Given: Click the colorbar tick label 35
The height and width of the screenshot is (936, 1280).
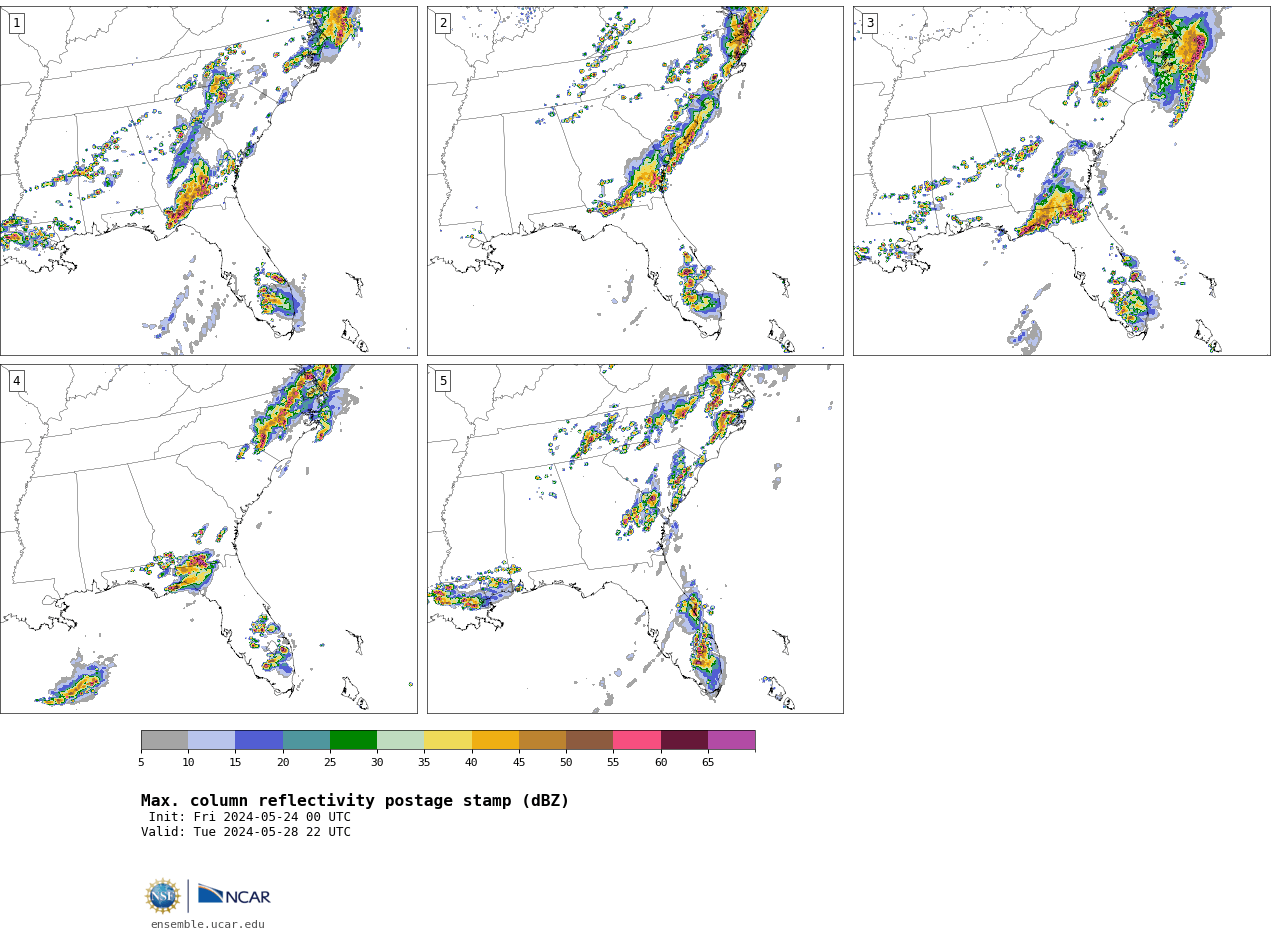Looking at the screenshot, I should tap(424, 763).
